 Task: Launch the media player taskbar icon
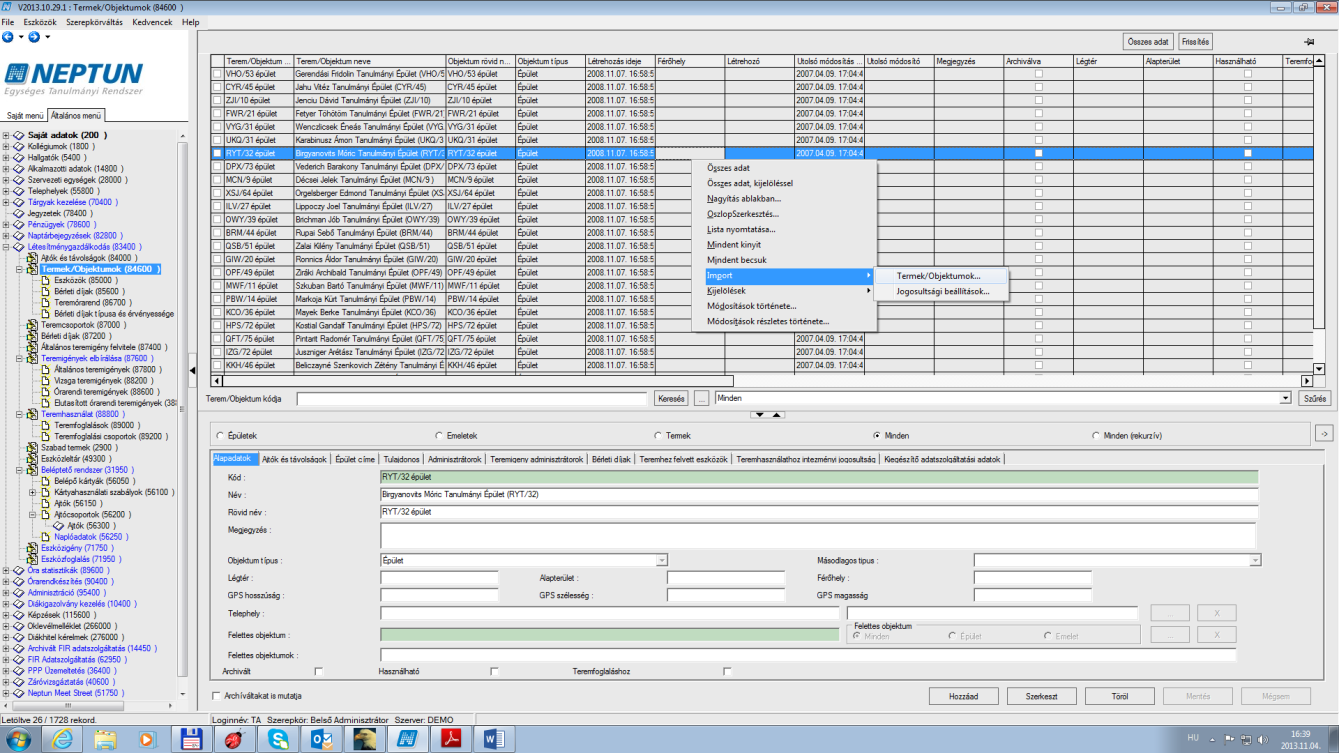(x=148, y=739)
